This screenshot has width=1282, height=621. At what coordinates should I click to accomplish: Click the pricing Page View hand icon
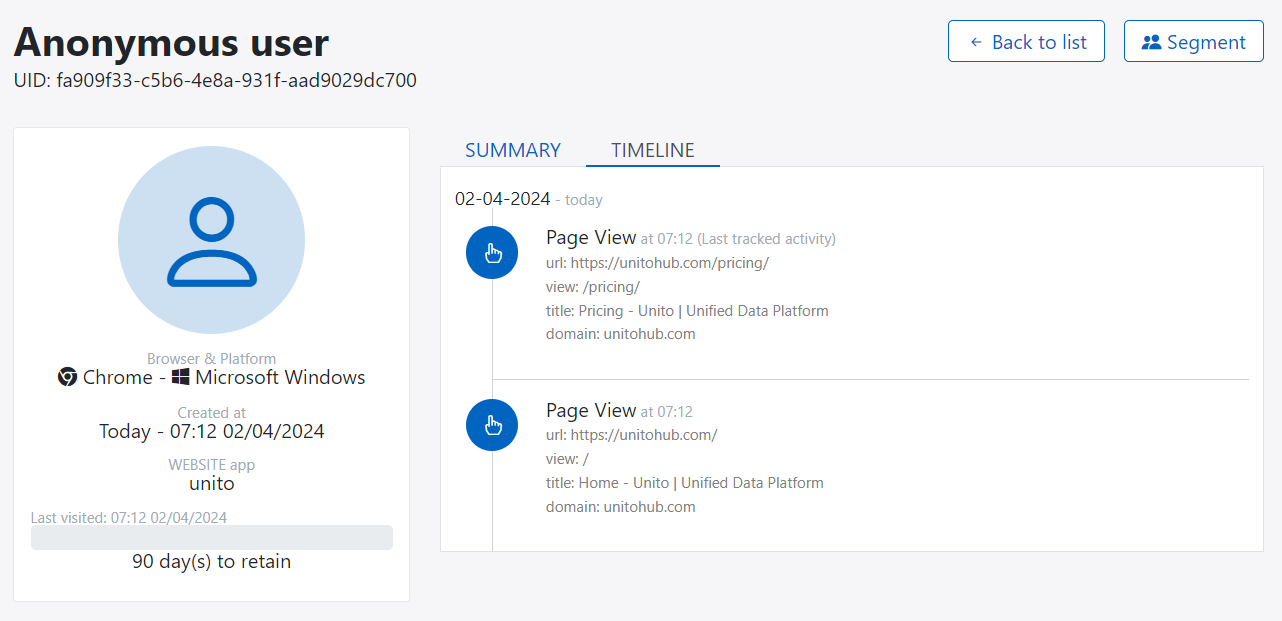pyautogui.click(x=492, y=253)
